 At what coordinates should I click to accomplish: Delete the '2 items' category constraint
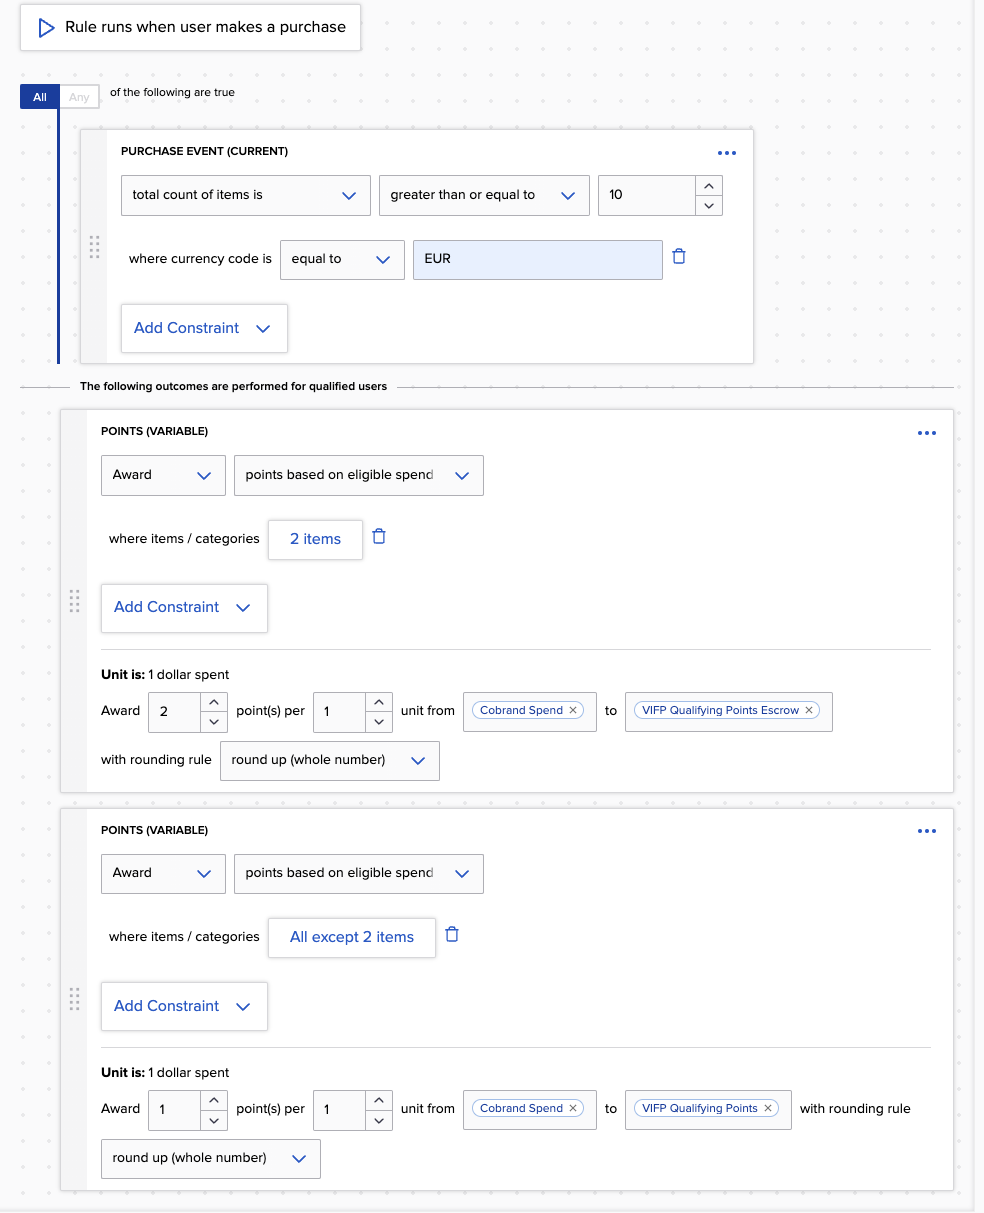(x=379, y=537)
